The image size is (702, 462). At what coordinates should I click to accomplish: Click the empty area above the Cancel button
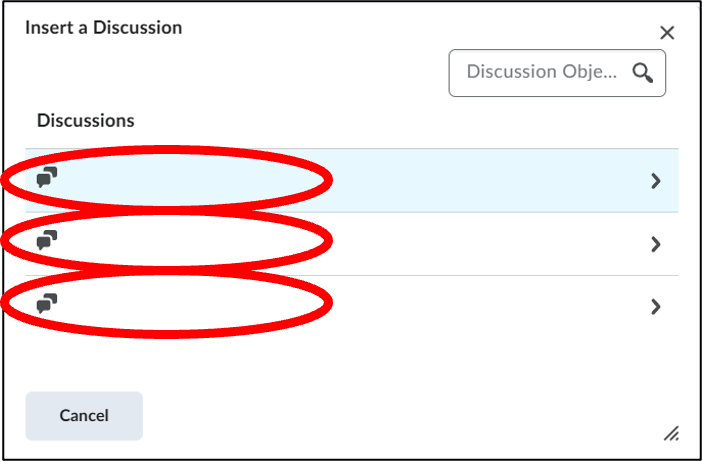click(x=352, y=365)
